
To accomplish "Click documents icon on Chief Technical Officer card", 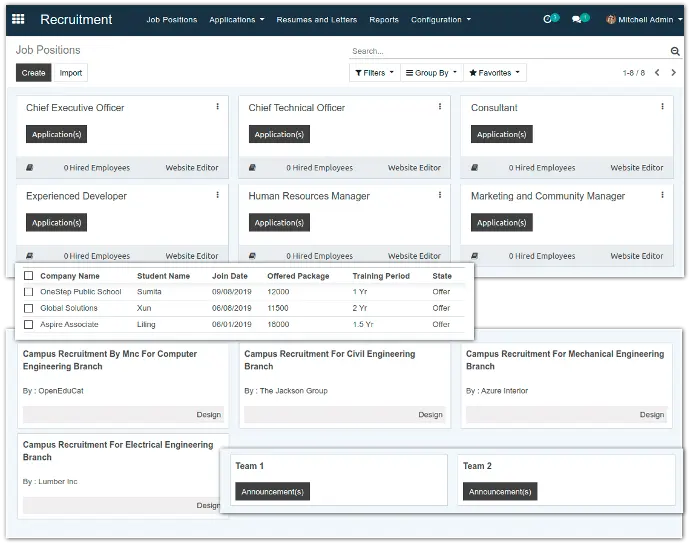I will click(x=252, y=168).
